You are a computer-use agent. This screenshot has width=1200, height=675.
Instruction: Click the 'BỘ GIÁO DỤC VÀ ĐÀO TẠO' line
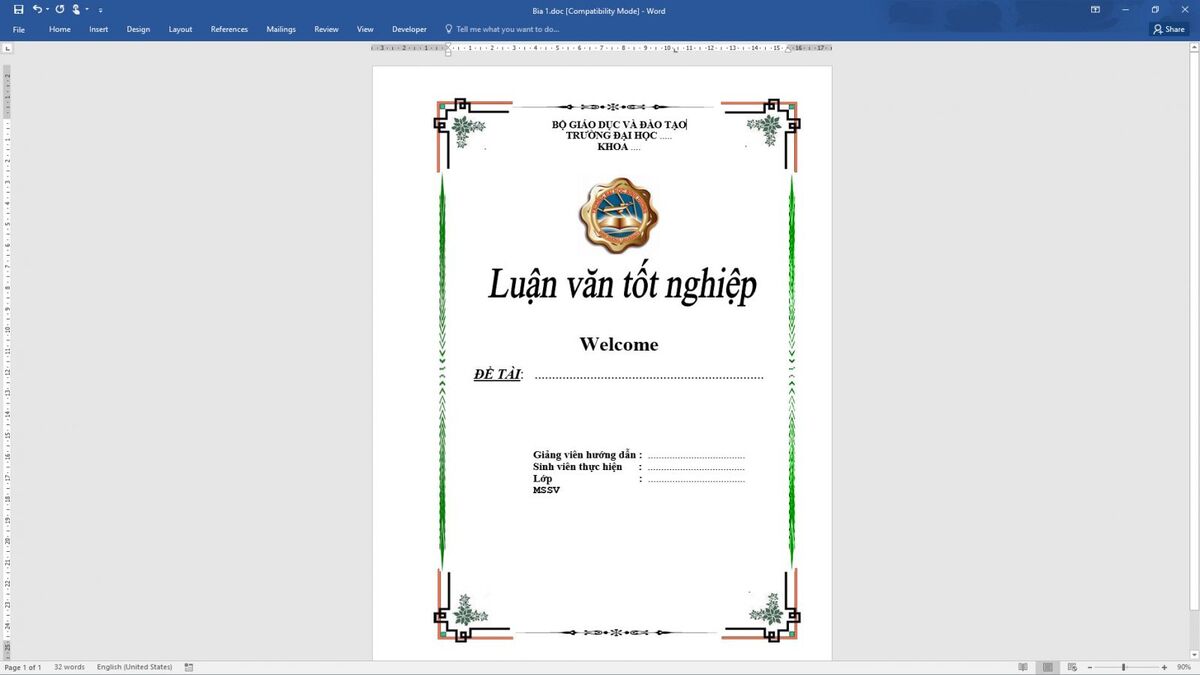coord(619,124)
